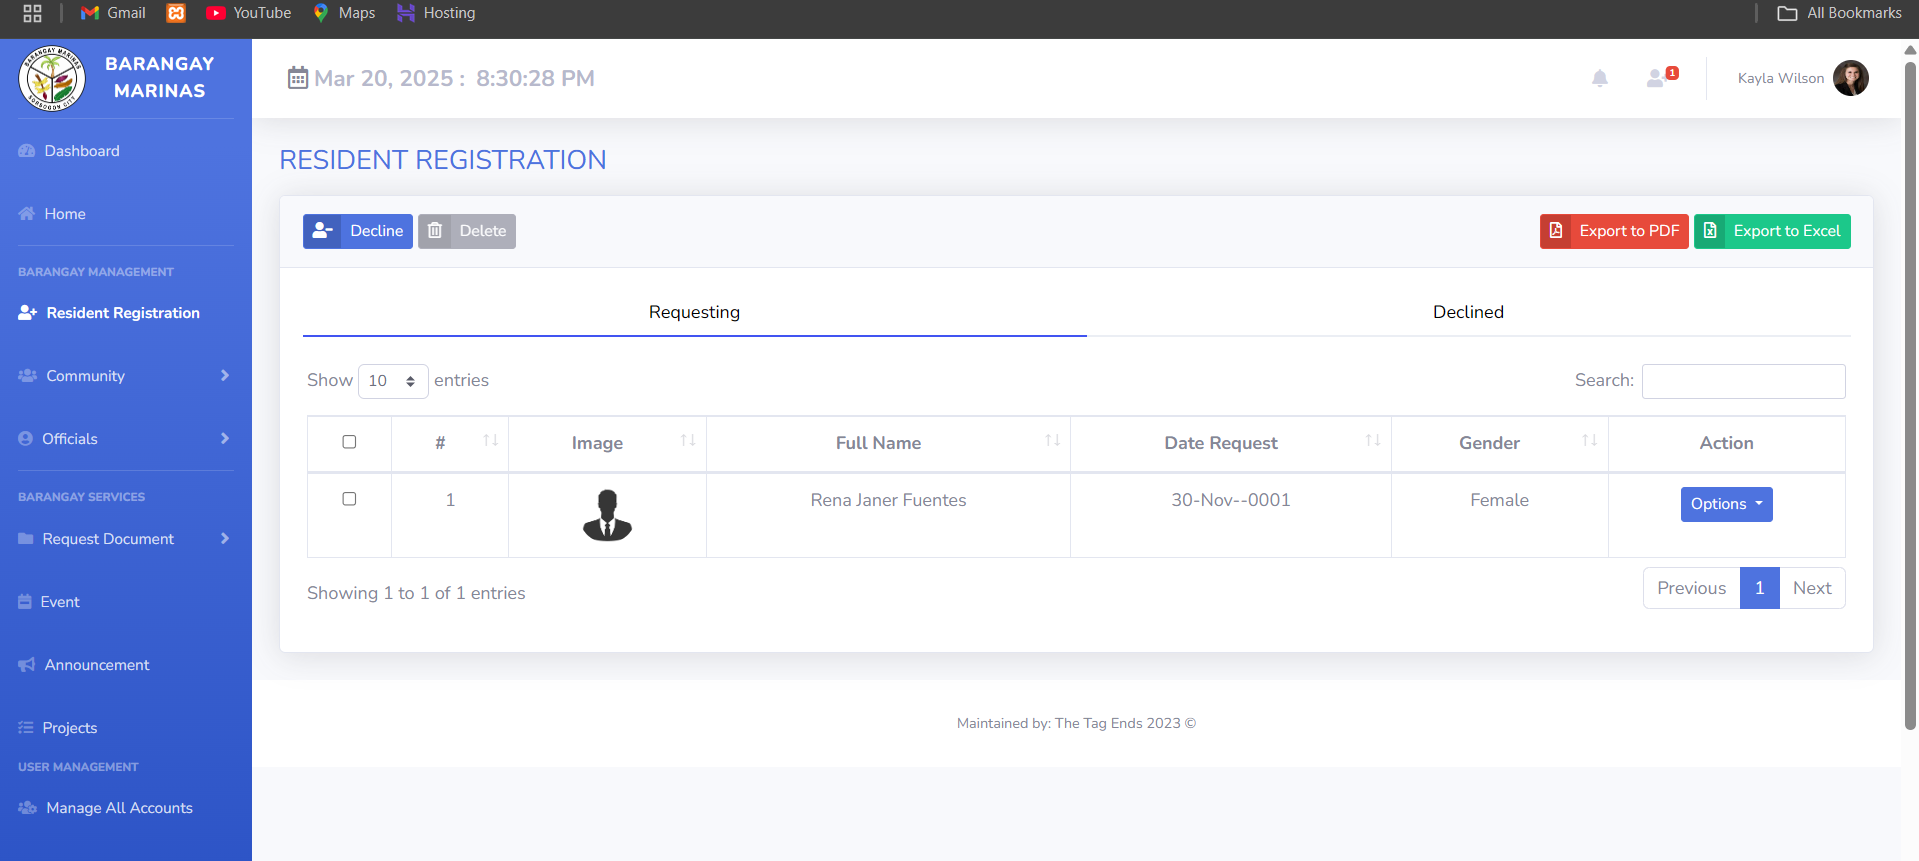Switch to the Declined tab
Viewport: 1919px width, 861px height.
1467,312
